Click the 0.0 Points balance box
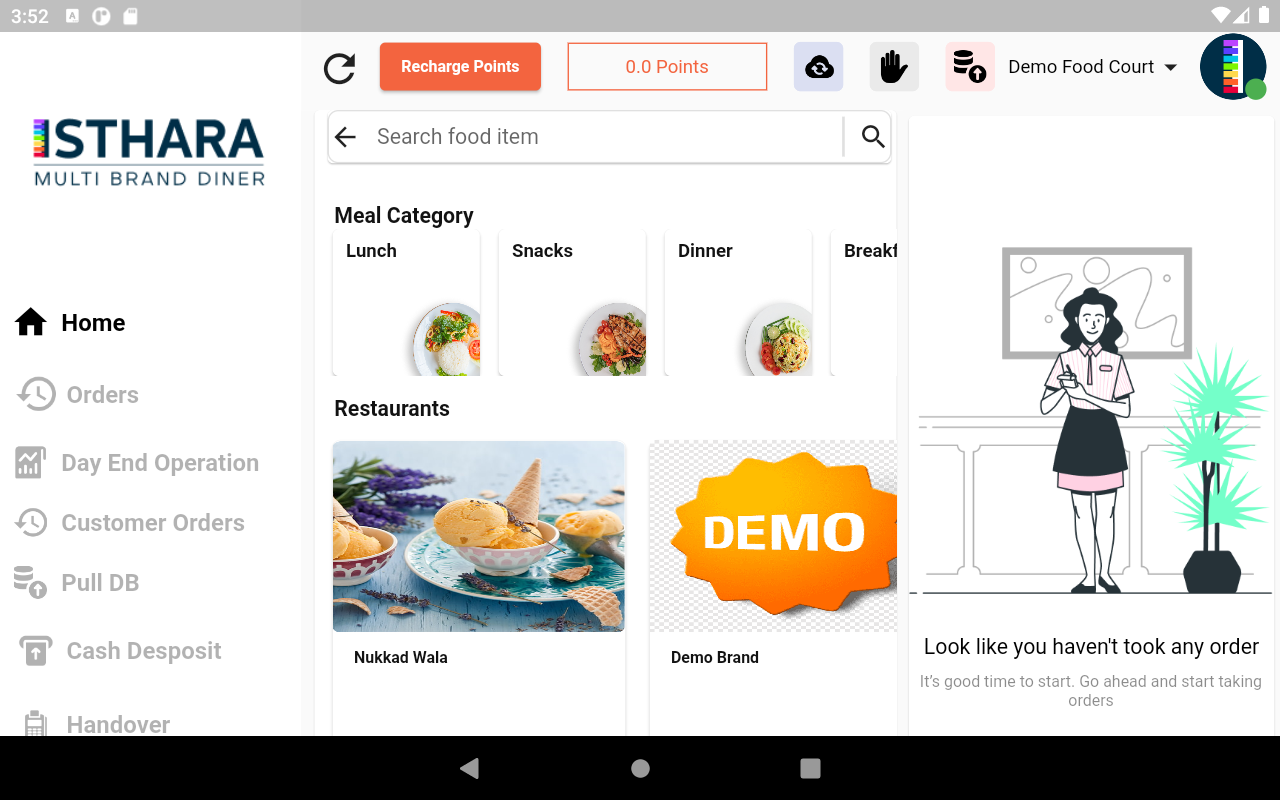This screenshot has height=800, width=1280. tap(667, 67)
